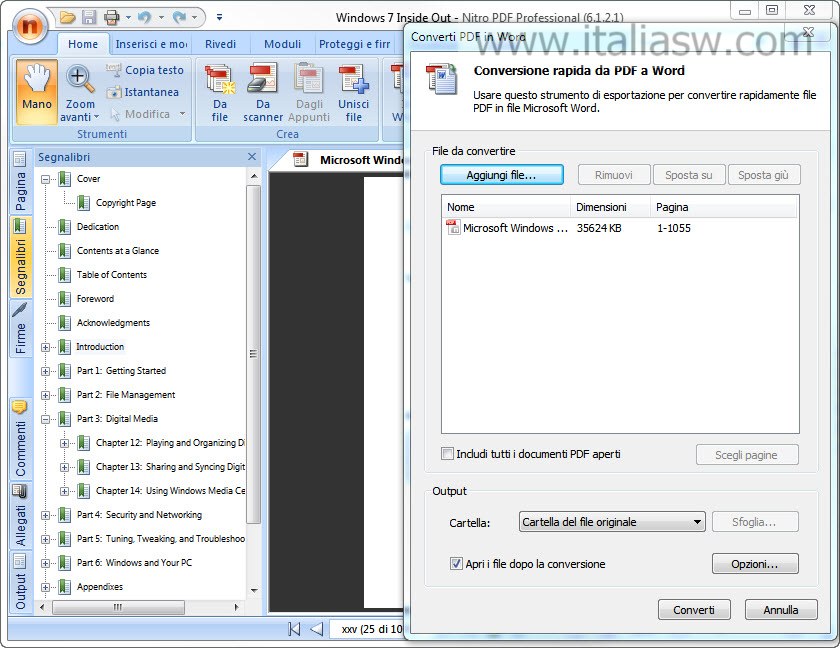The width and height of the screenshot is (840, 648).
Task: Choose the Istantanea snapshot tool
Action: [x=143, y=92]
